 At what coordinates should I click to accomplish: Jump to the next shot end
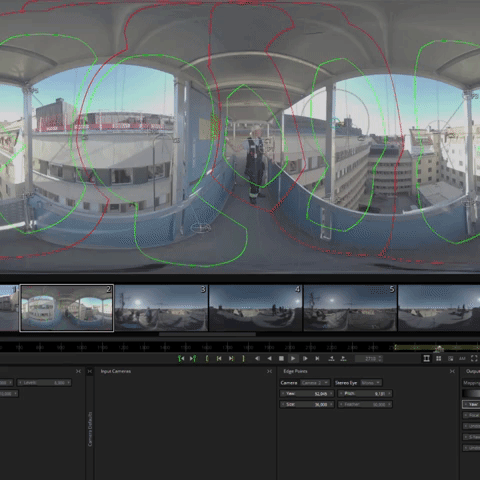[x=231, y=359]
